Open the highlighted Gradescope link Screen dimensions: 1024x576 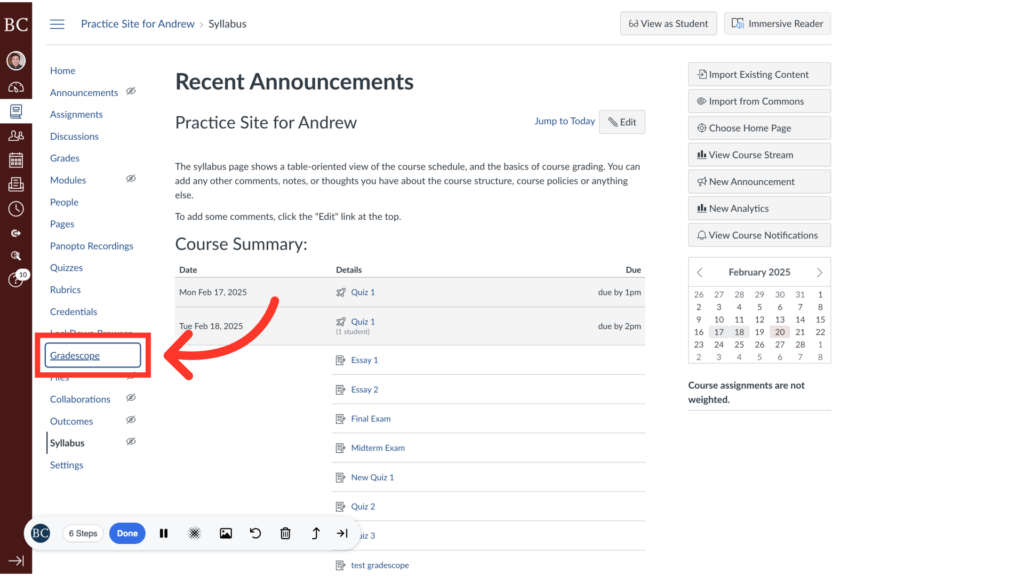coord(78,355)
